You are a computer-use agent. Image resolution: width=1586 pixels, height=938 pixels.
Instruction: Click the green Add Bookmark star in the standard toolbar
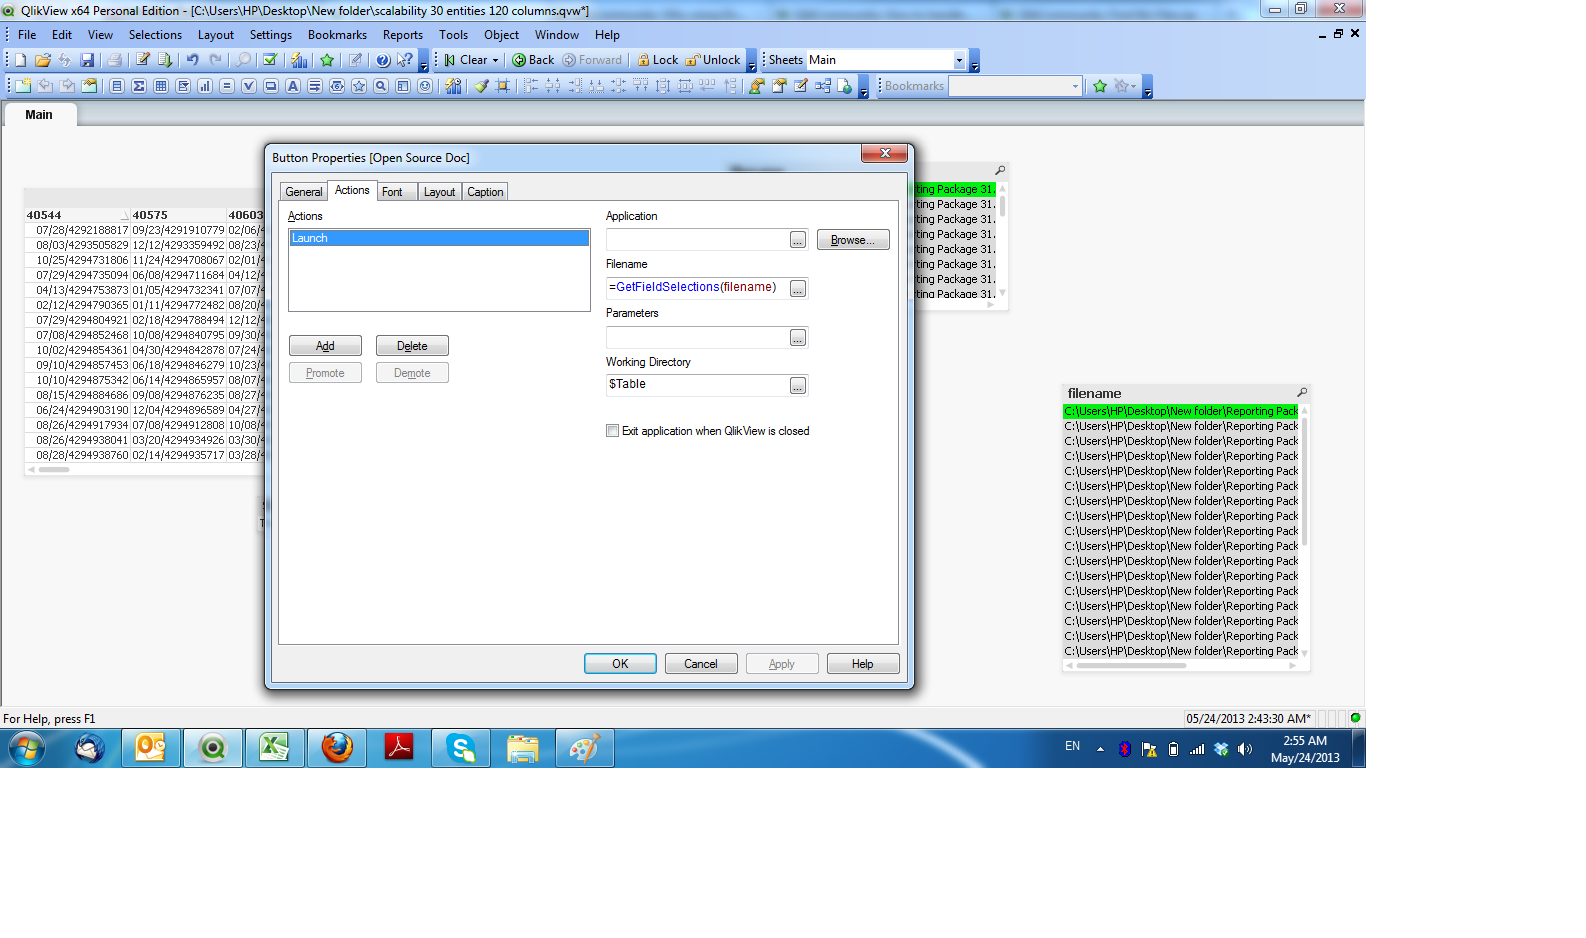(x=327, y=60)
